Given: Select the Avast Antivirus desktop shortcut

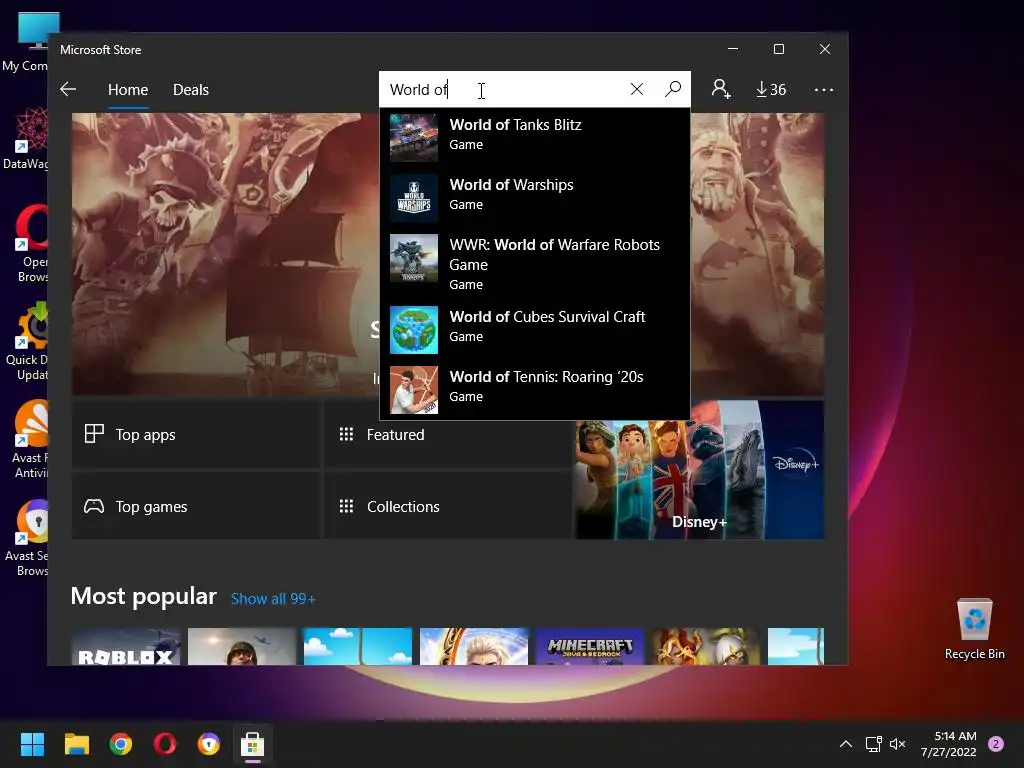Looking at the screenshot, I should [x=30, y=439].
